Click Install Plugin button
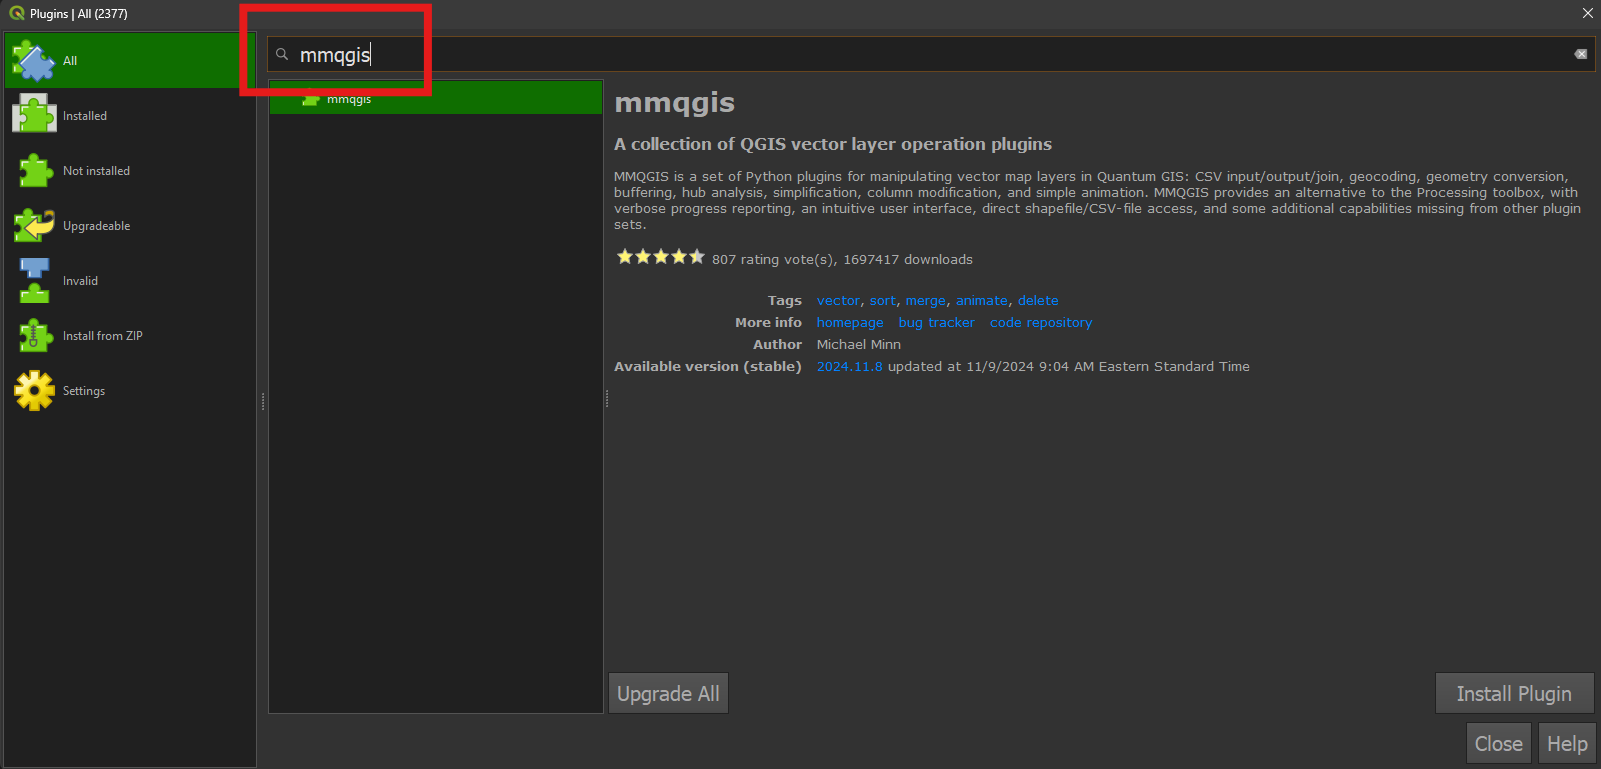The height and width of the screenshot is (769, 1601). click(1514, 693)
